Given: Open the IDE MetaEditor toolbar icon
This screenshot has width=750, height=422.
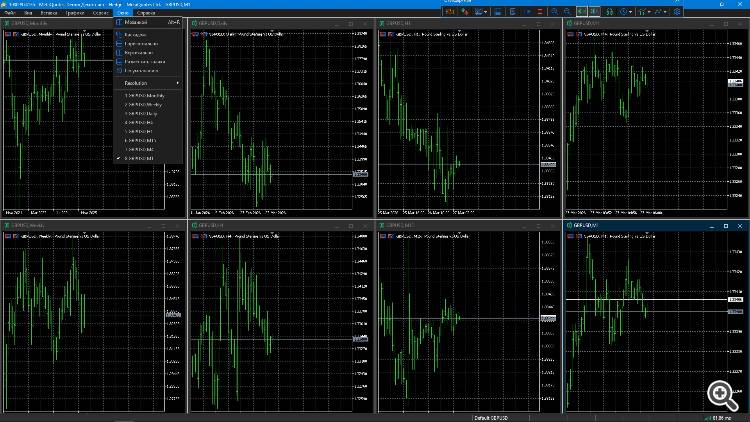Looking at the screenshot, I should (x=450, y=11).
